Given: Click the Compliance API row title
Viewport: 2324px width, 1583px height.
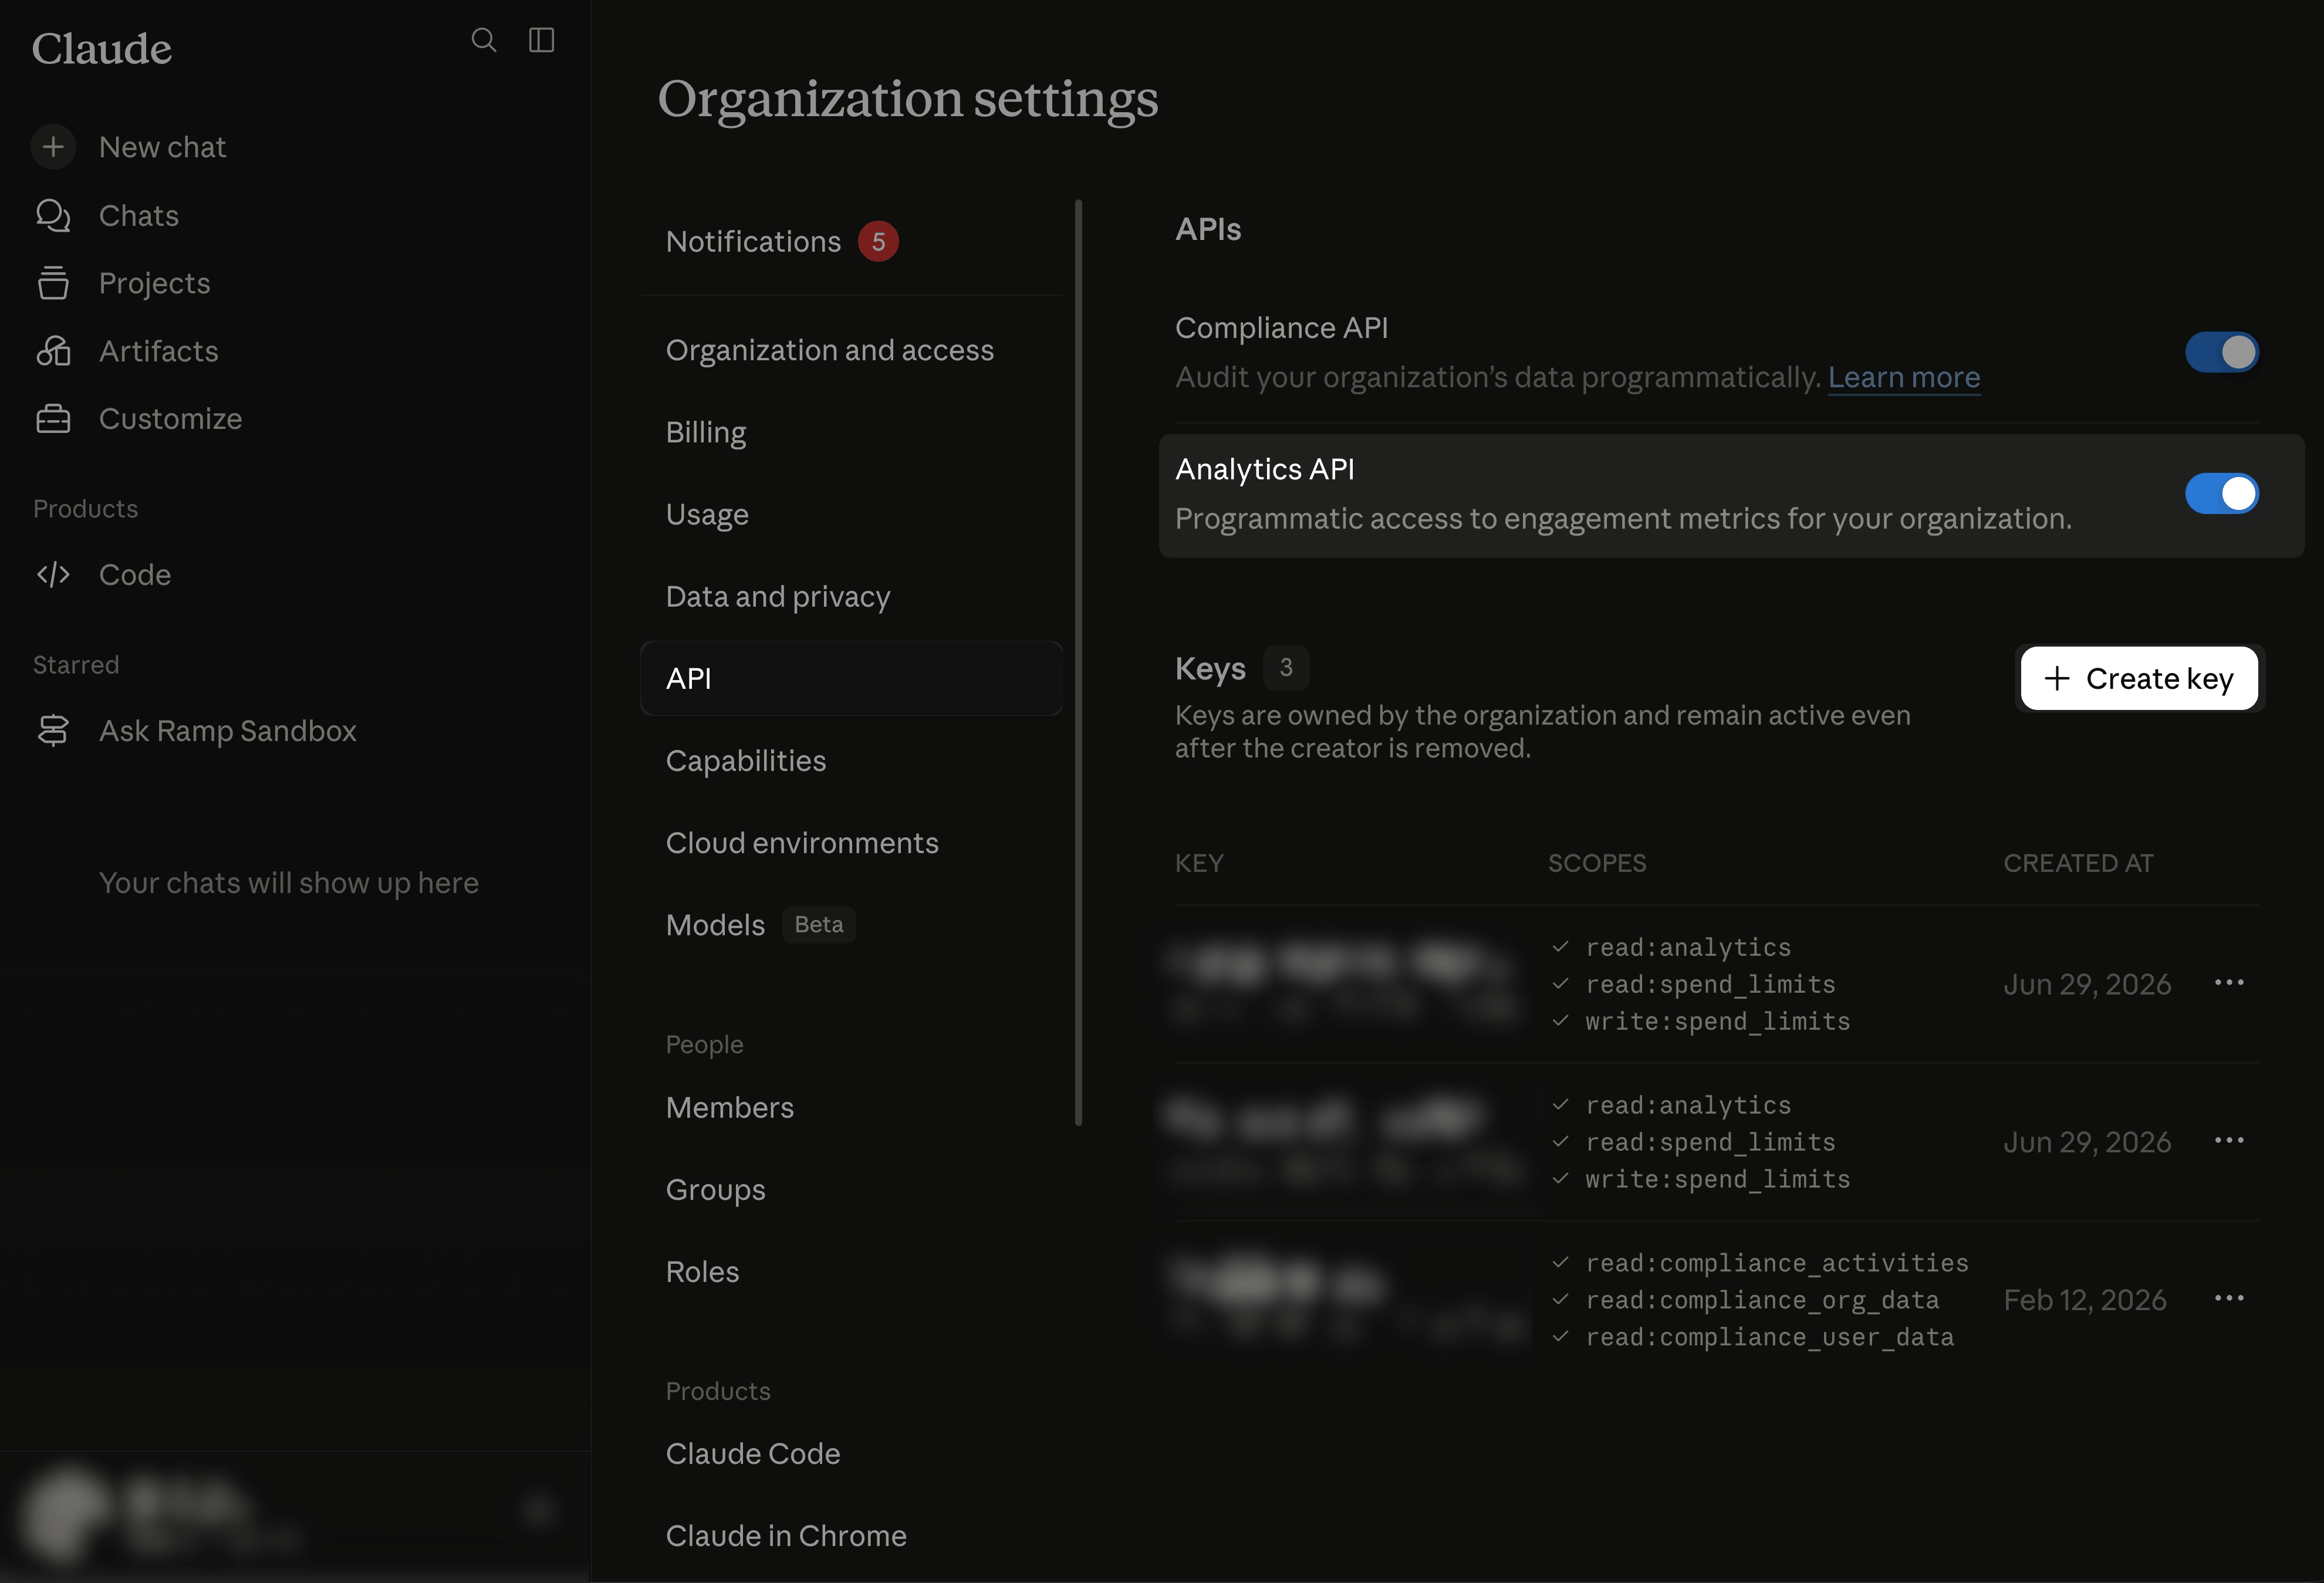Looking at the screenshot, I should (x=1281, y=328).
